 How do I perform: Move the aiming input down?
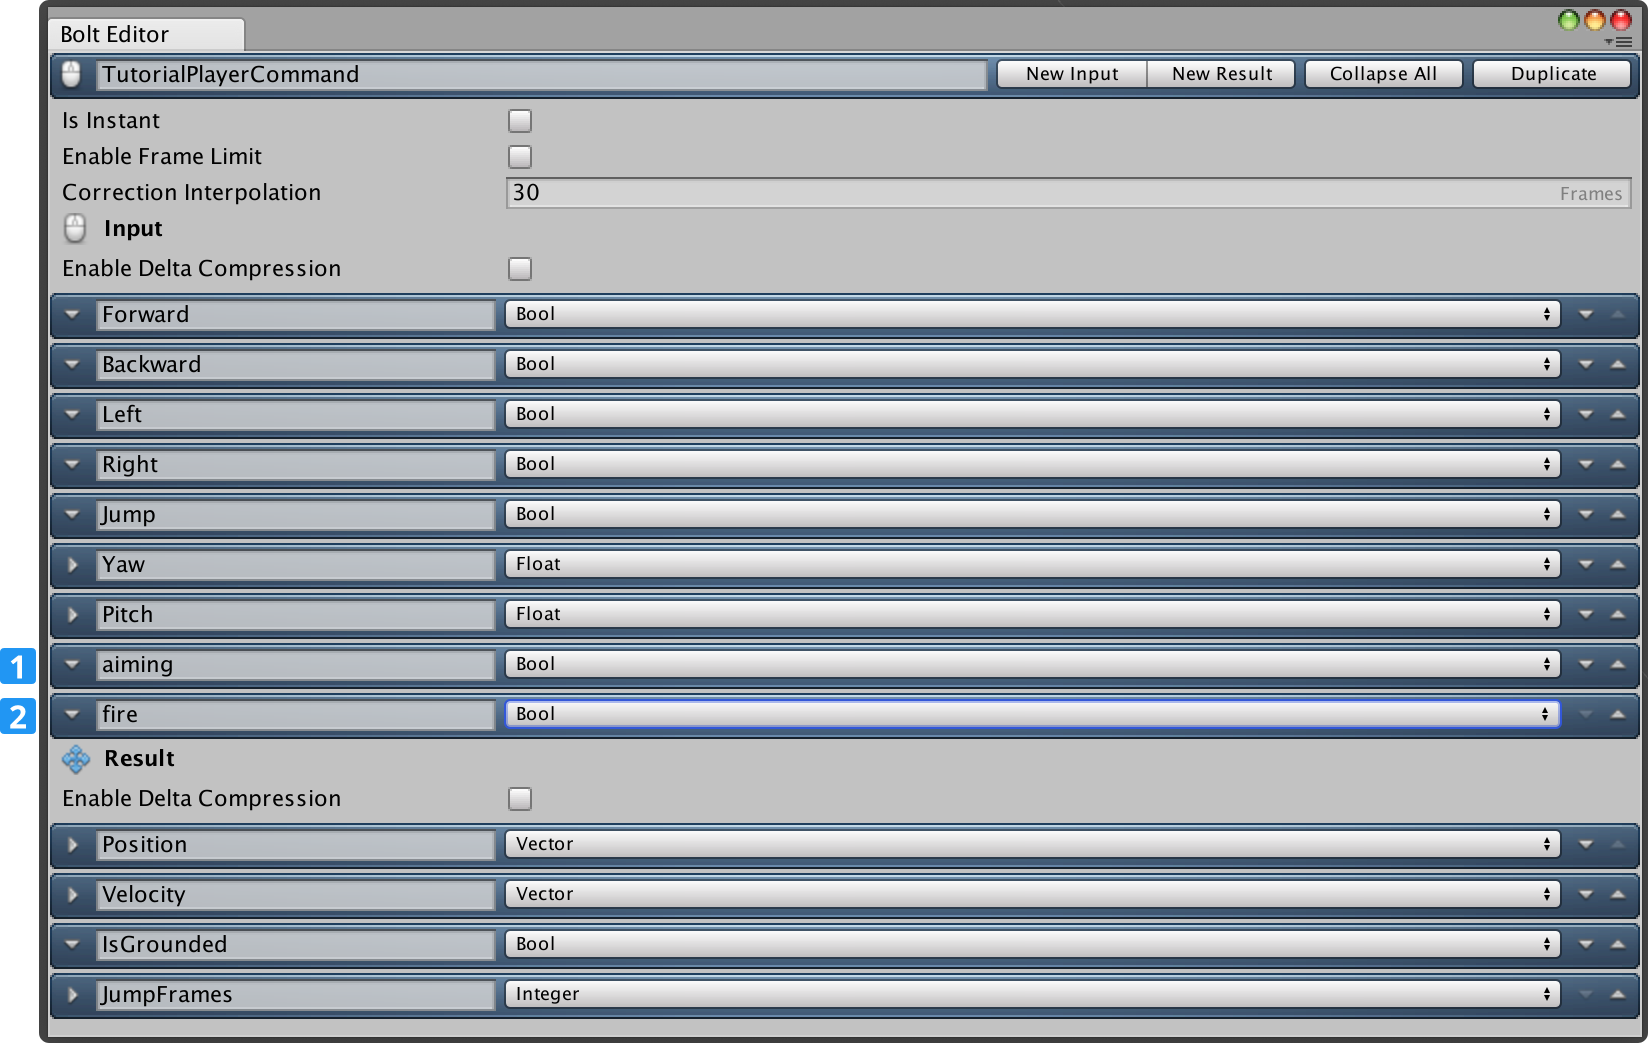[1586, 664]
